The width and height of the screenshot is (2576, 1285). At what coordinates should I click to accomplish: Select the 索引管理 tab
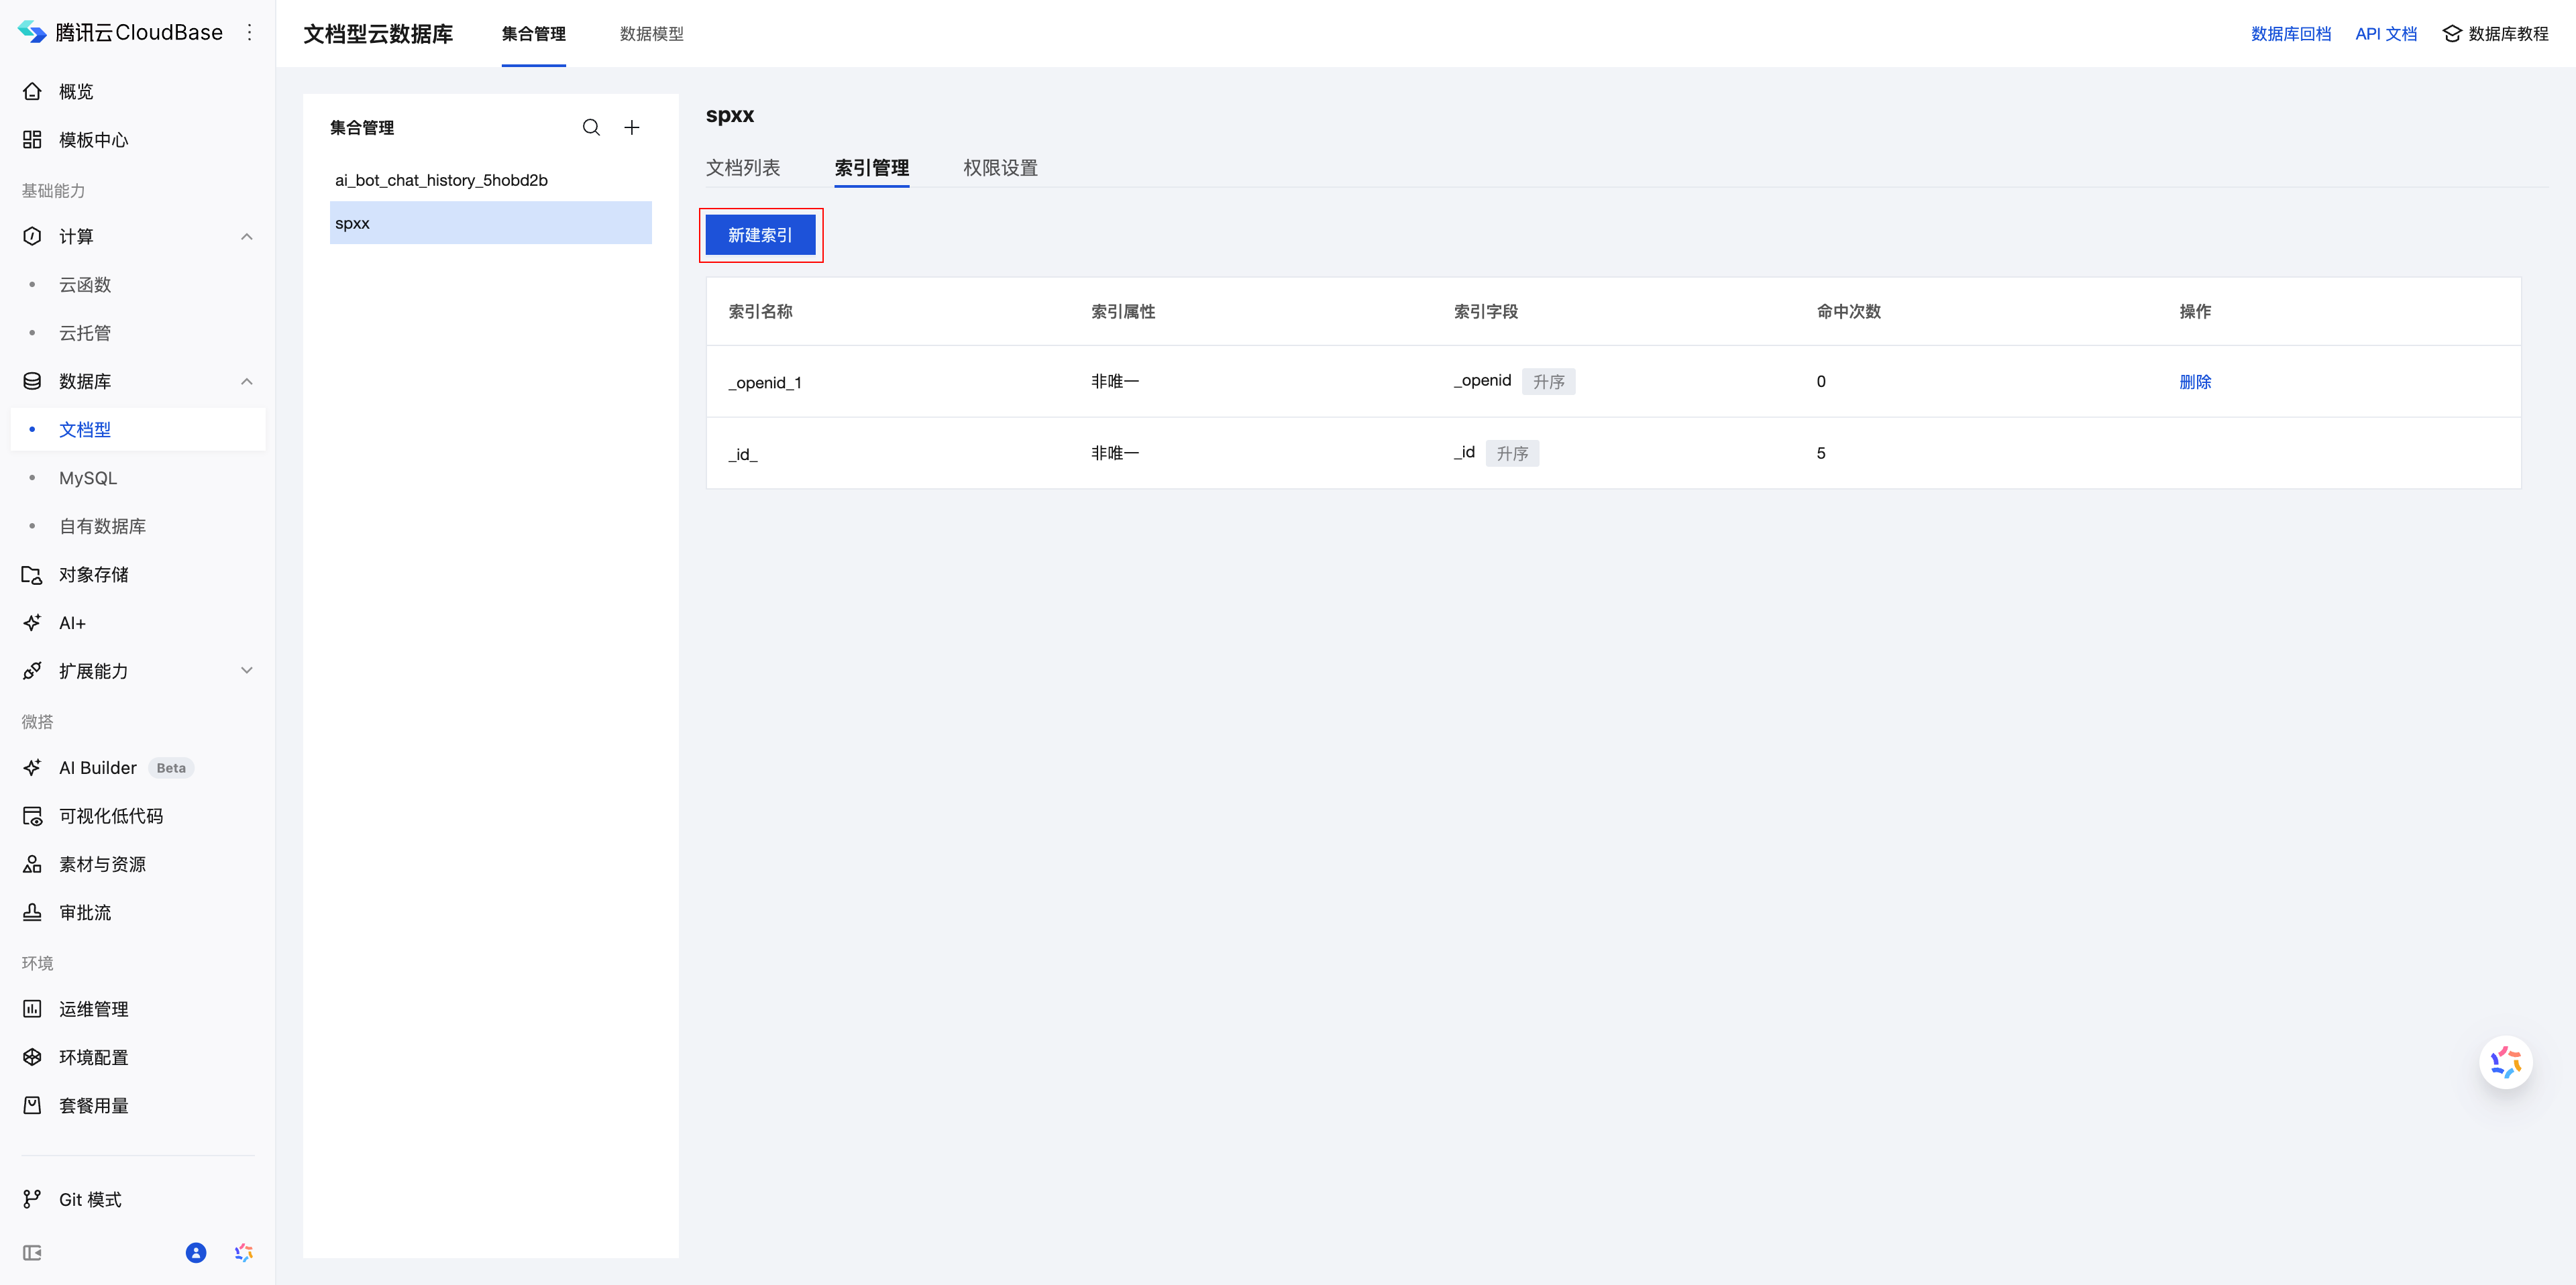pos(872,167)
